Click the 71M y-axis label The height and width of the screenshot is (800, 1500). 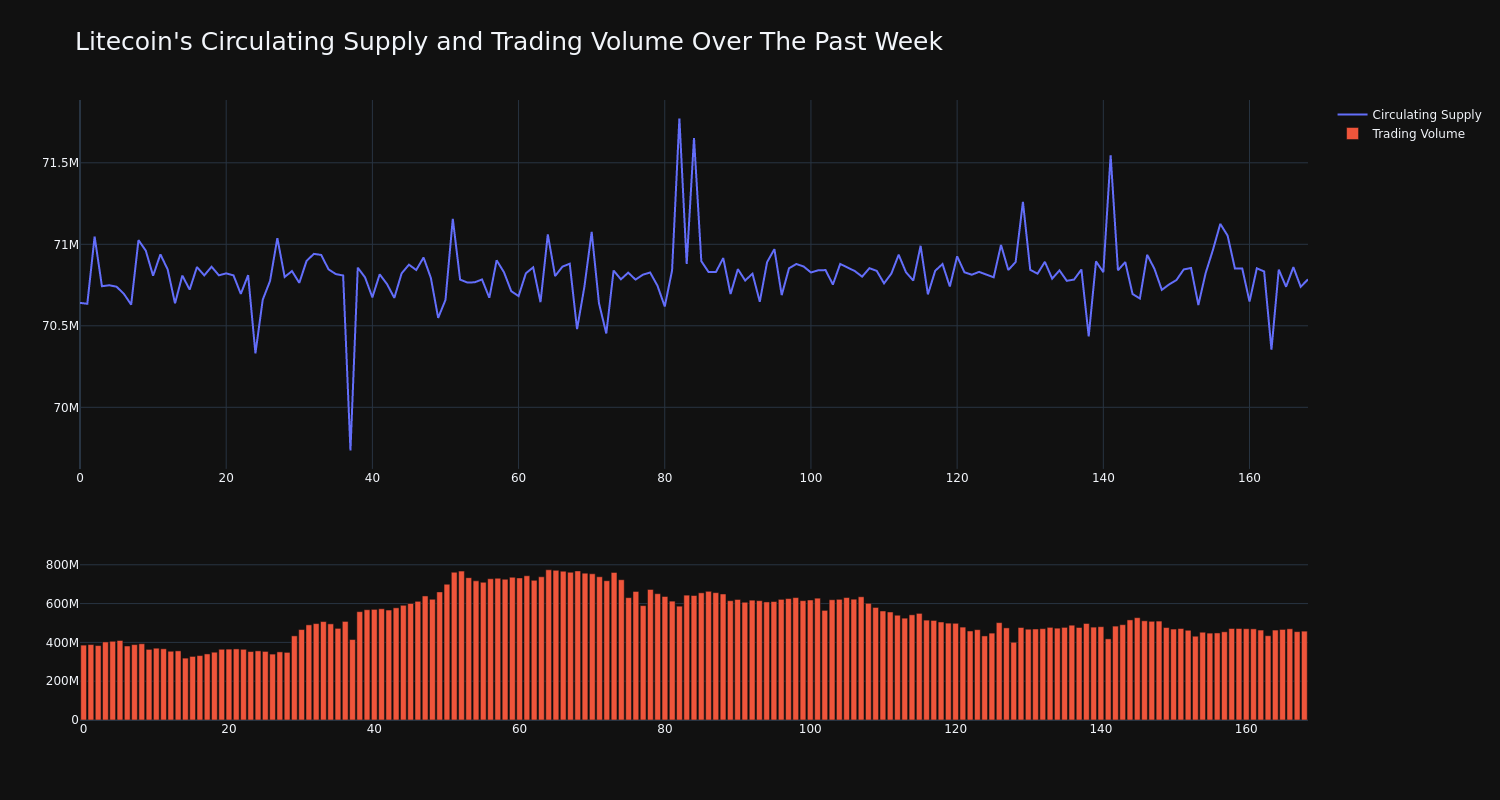click(66, 245)
